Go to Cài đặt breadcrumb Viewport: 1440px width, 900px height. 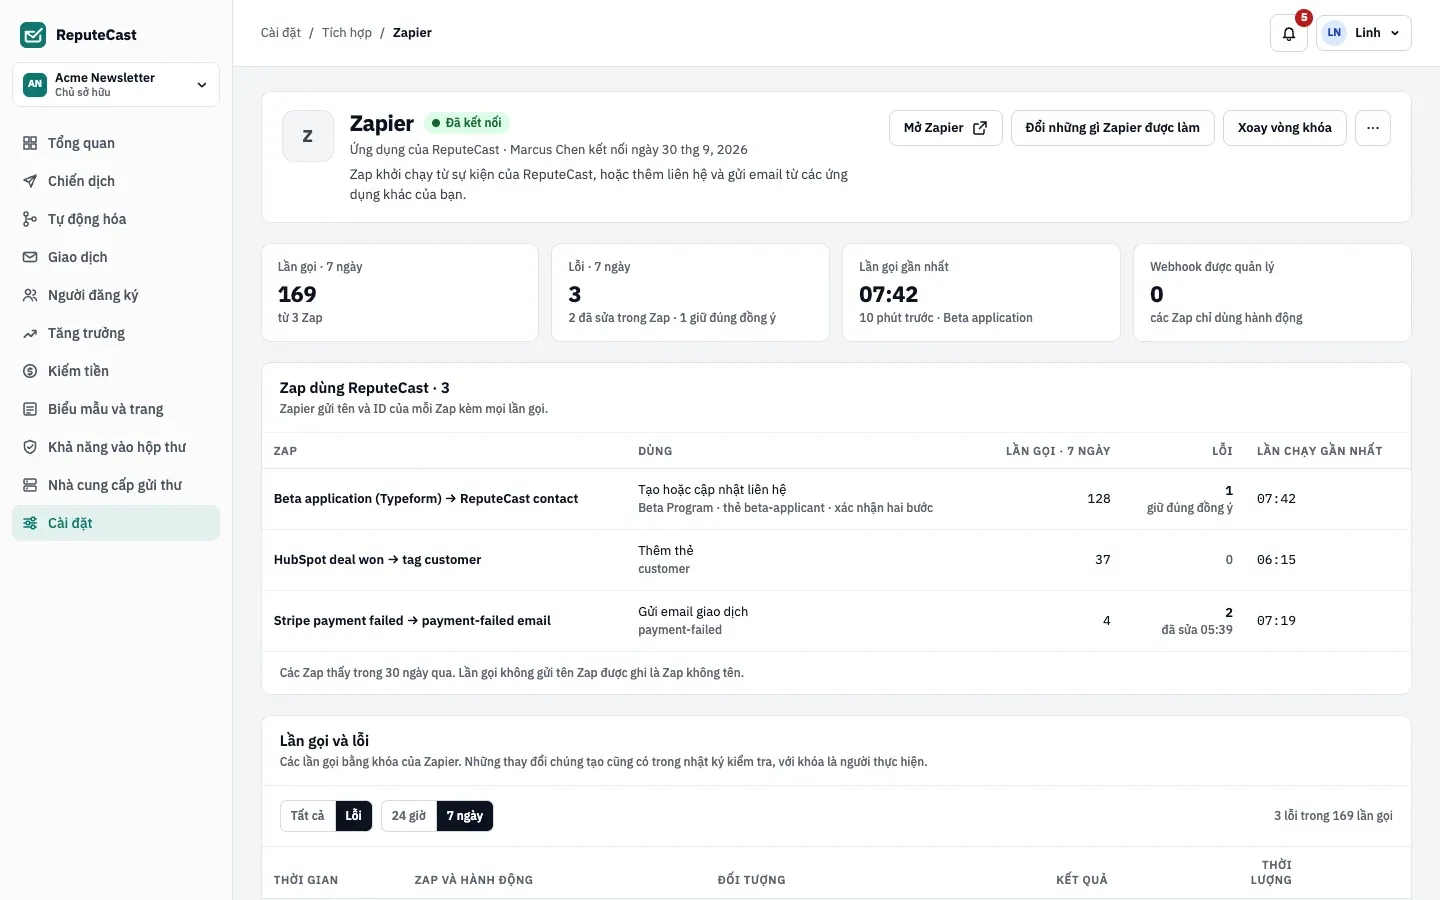coord(281,33)
